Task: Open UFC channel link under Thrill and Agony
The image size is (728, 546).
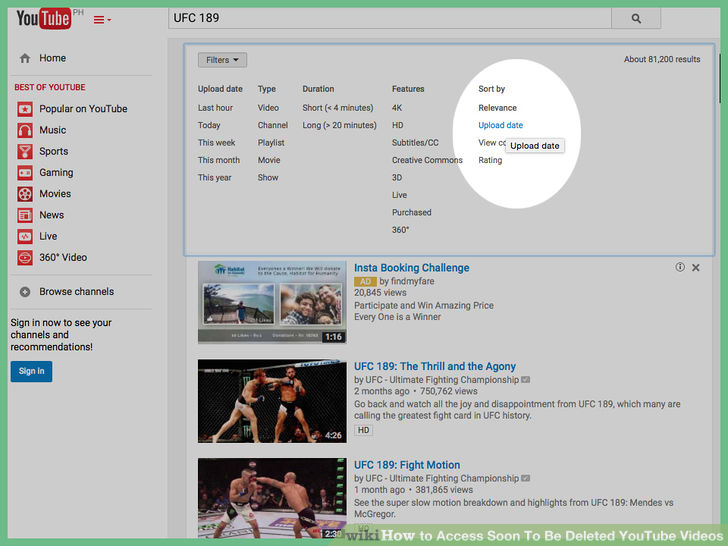Action: coord(442,380)
